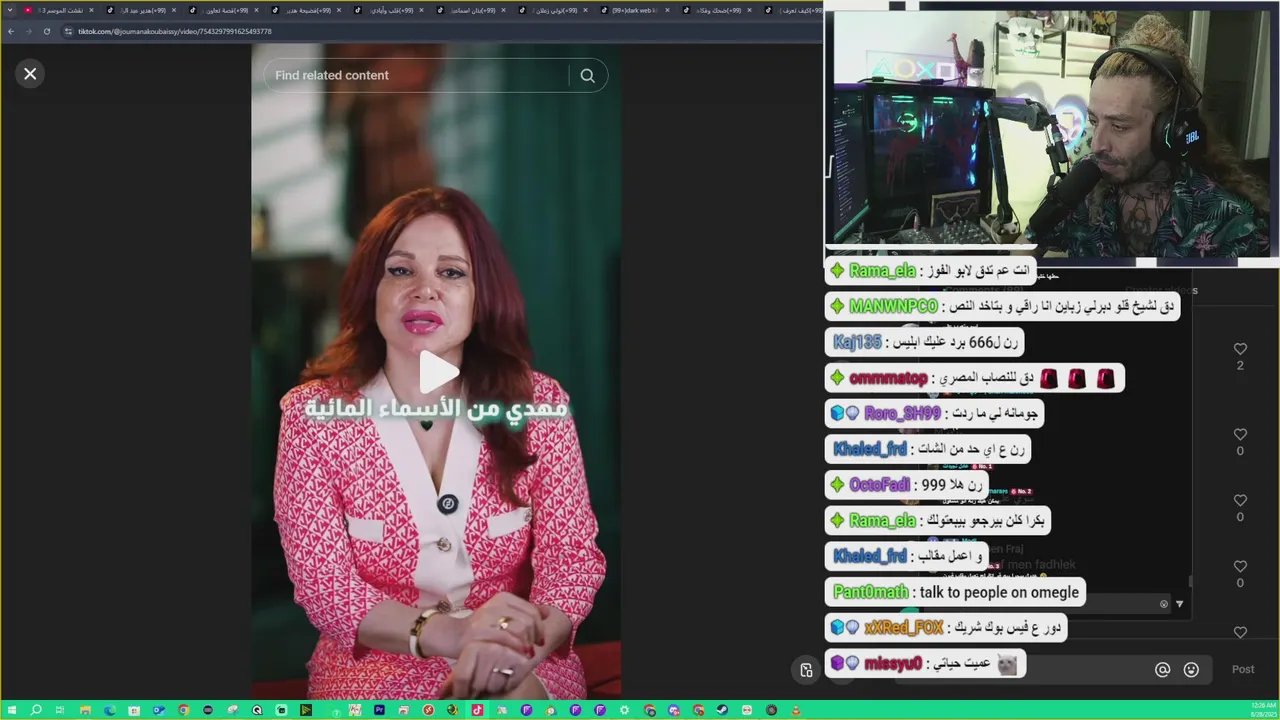Click the search magnifier in Find related content

tap(588, 75)
